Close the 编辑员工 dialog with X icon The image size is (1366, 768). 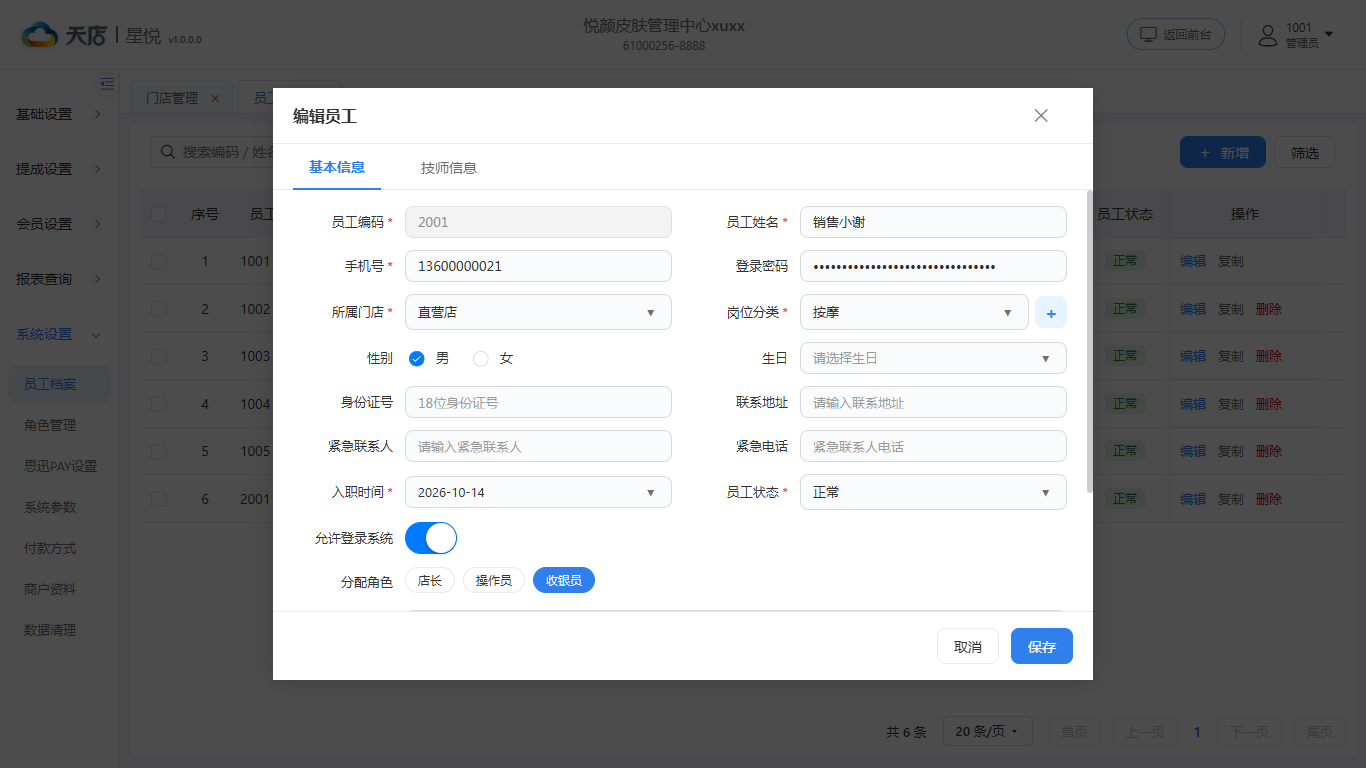click(x=1041, y=116)
